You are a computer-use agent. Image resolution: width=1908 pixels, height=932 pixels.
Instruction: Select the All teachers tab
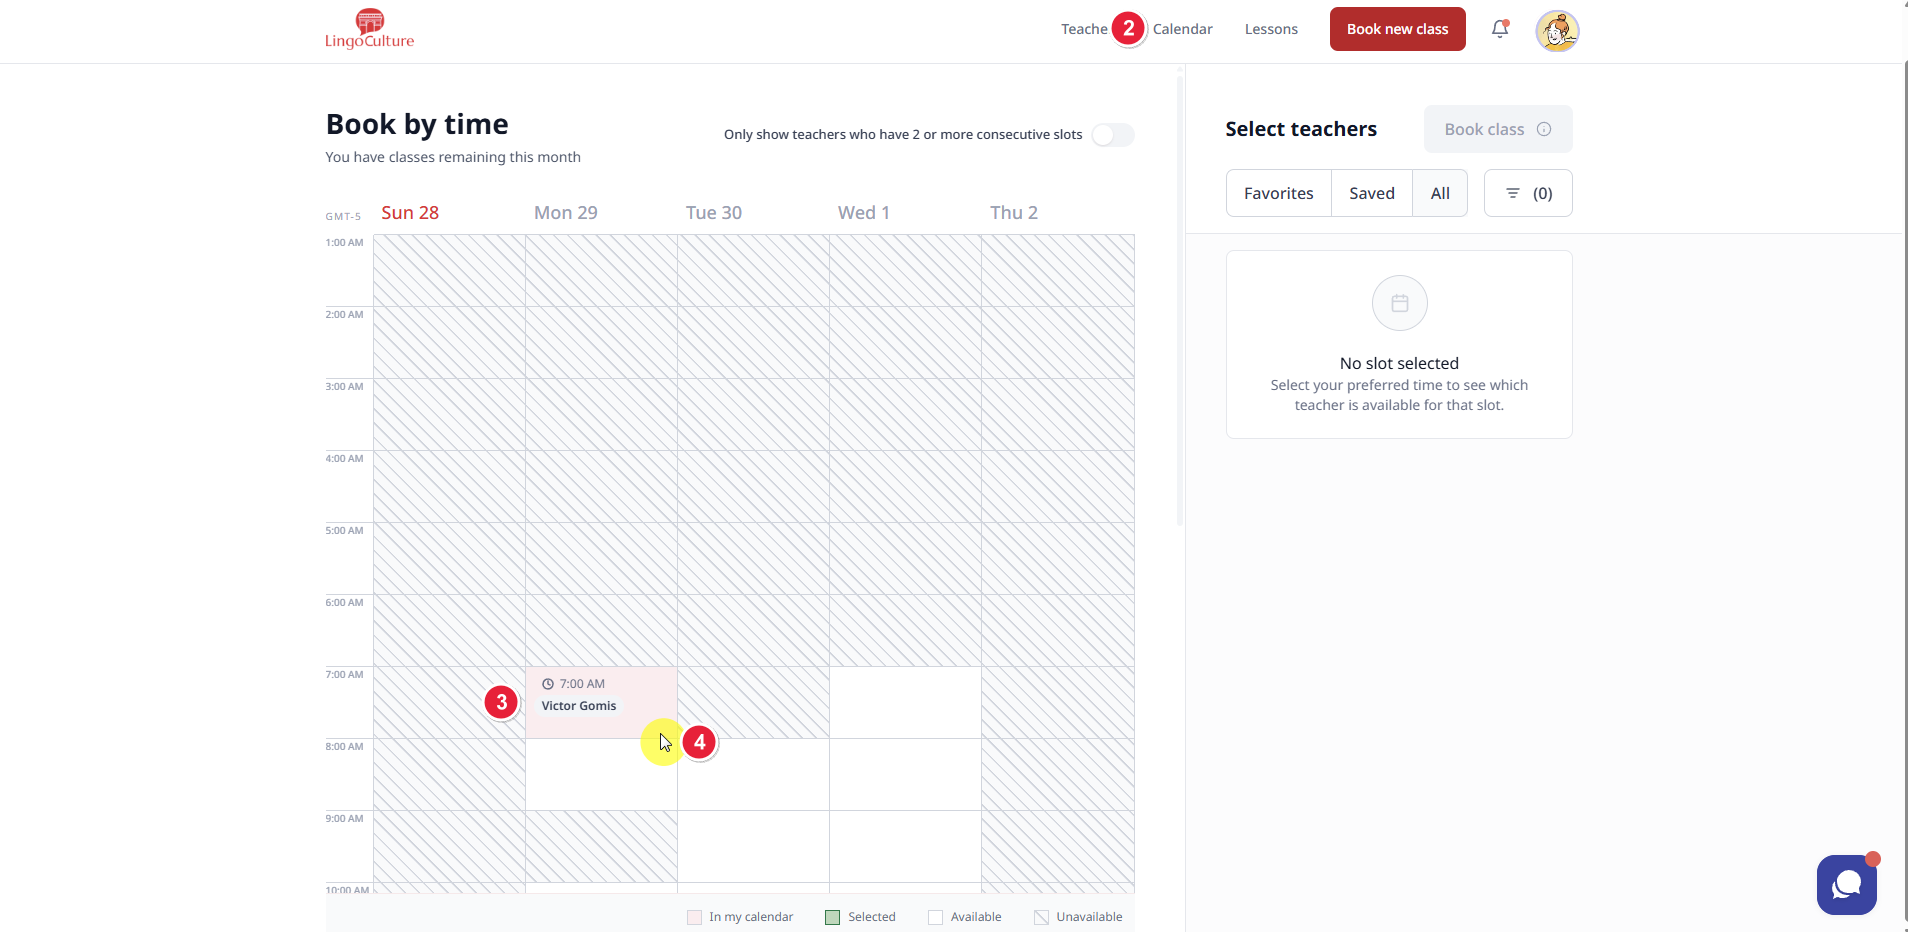pos(1439,193)
